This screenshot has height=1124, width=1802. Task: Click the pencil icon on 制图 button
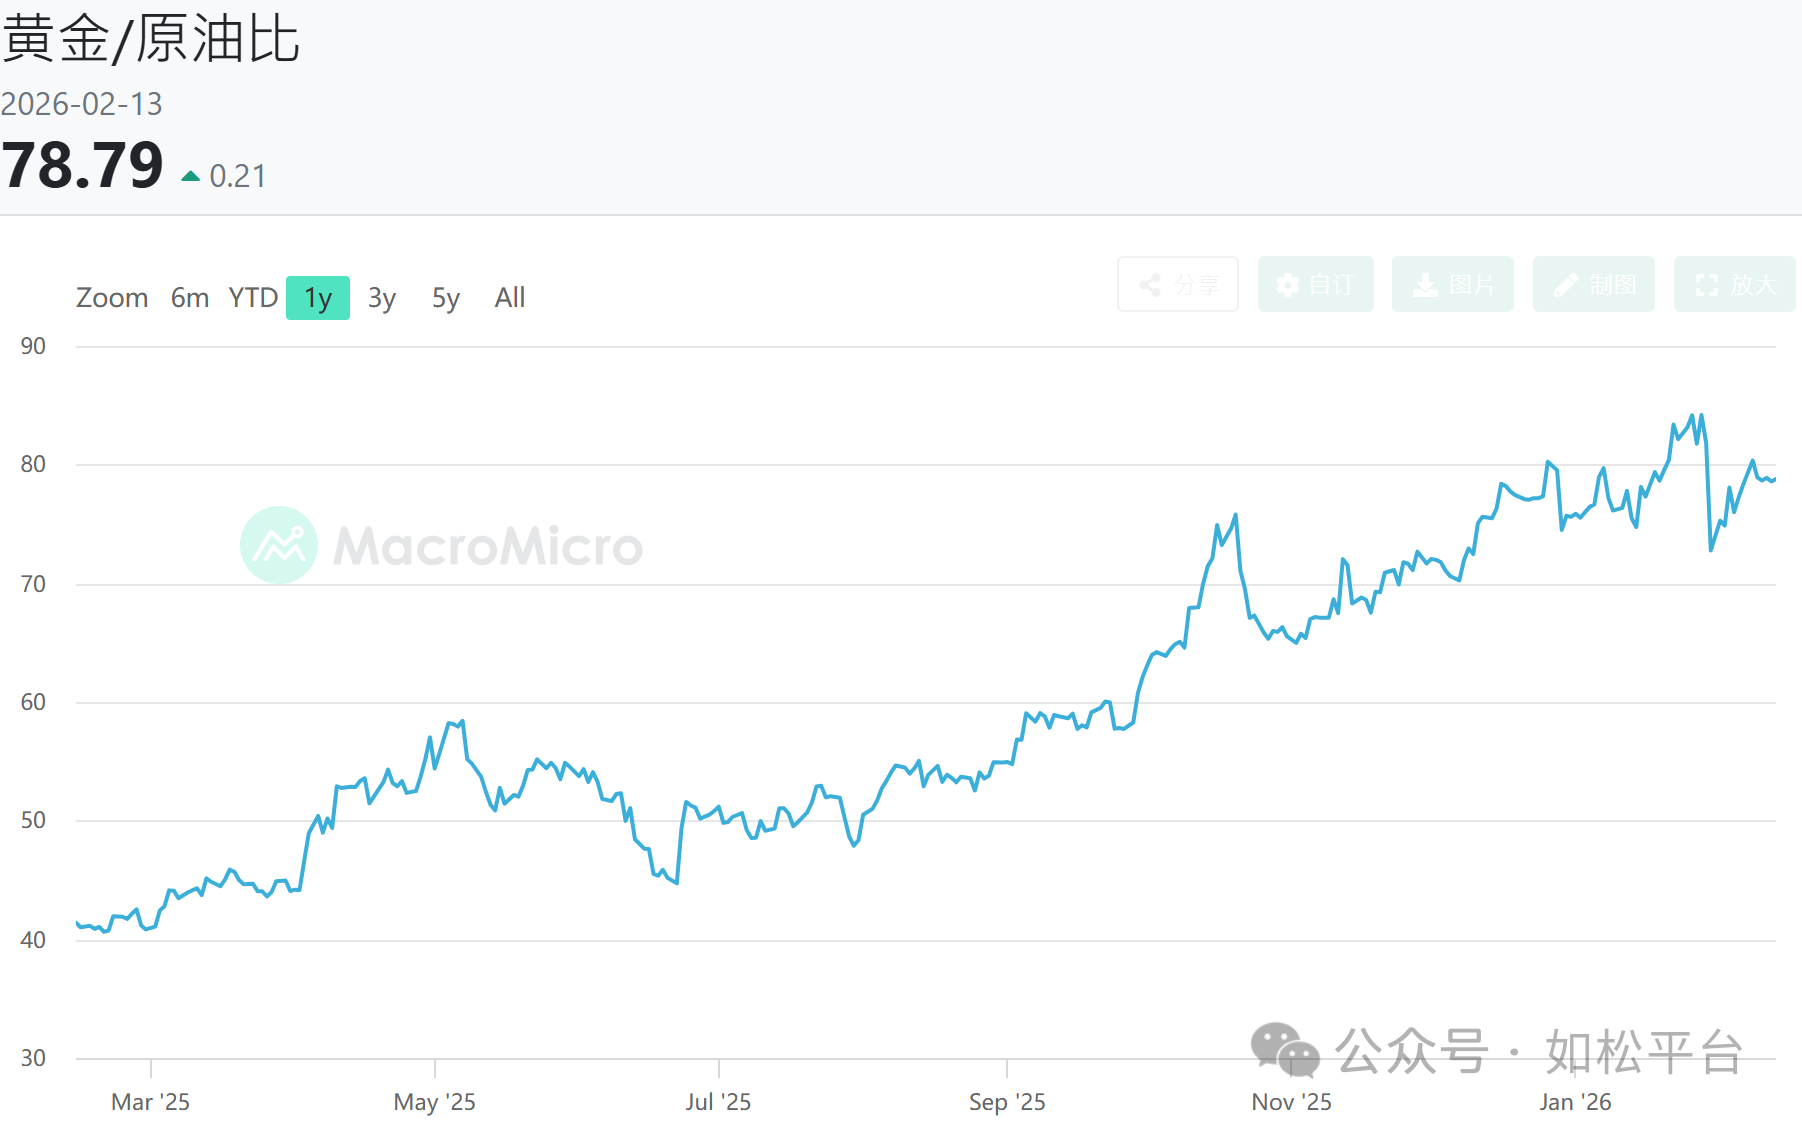tap(1566, 285)
